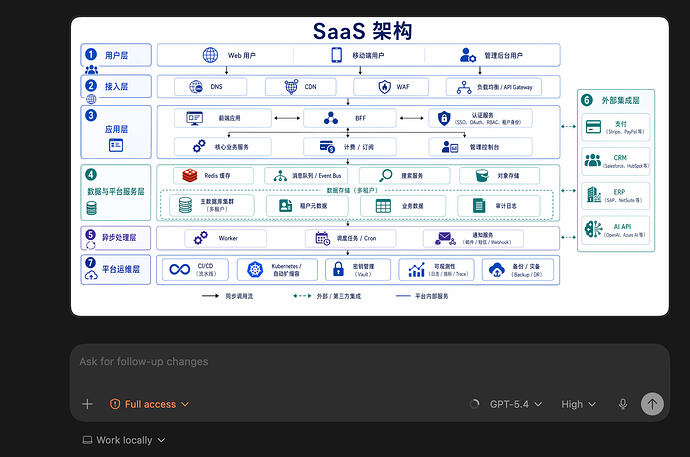This screenshot has width=690, height=457.
Task: Click the red Redis 缓存 icon
Action: pyautogui.click(x=190, y=175)
